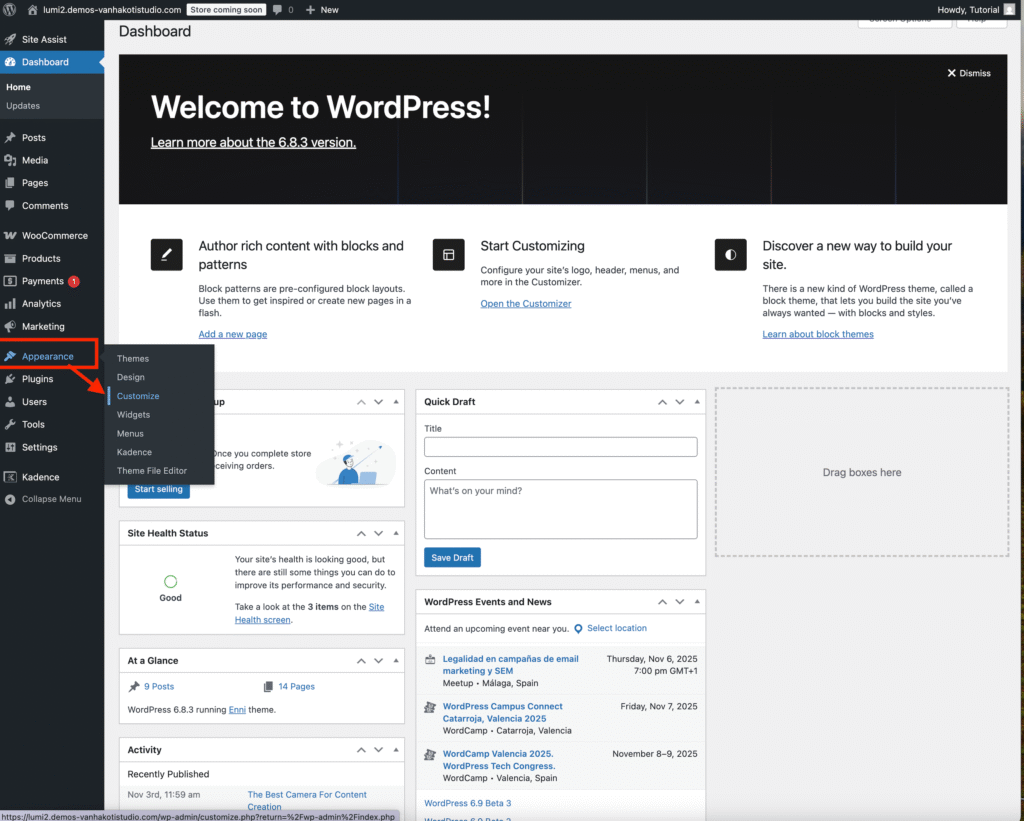Viewport: 1024px width, 821px height.
Task: Collapse the Quick Draft panel
Action: click(695, 402)
